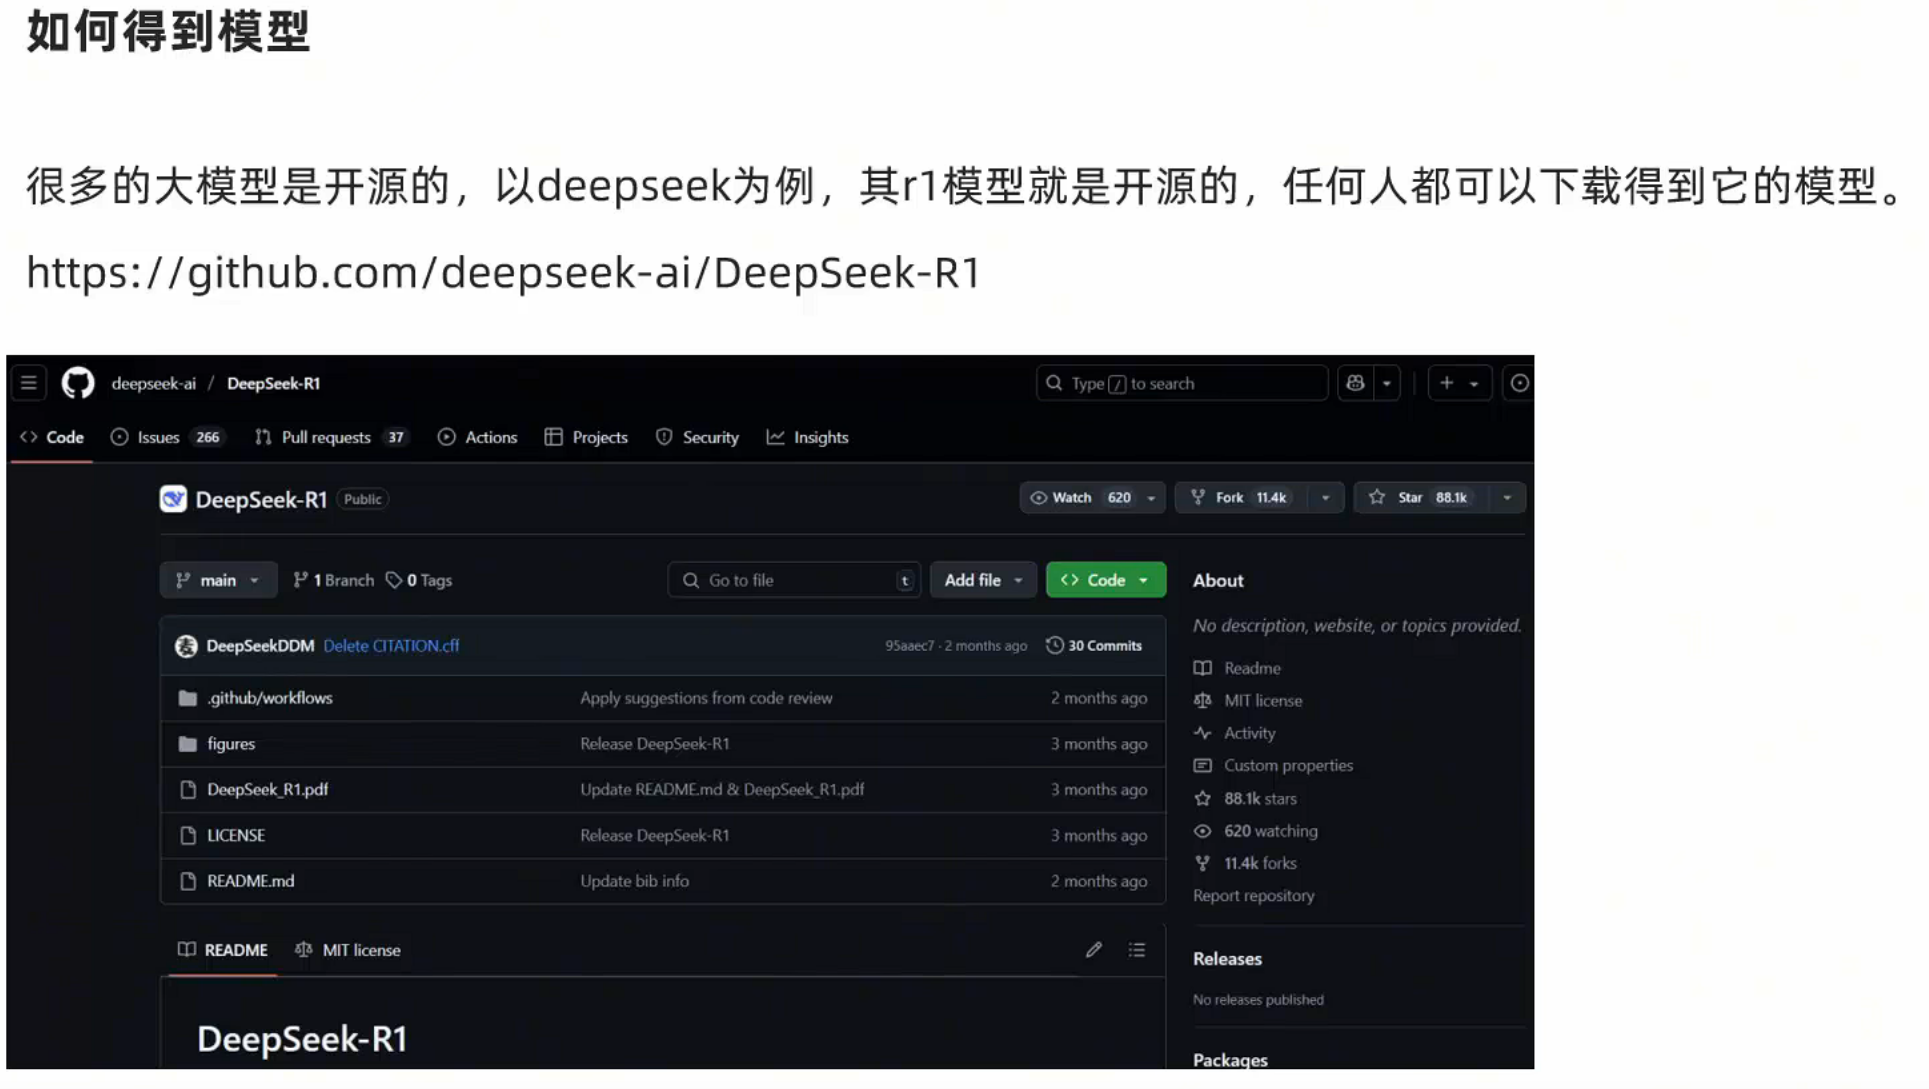The width and height of the screenshot is (1929, 1089).
Task: Click the DeepSeek whale repository avatar
Action: point(173,499)
